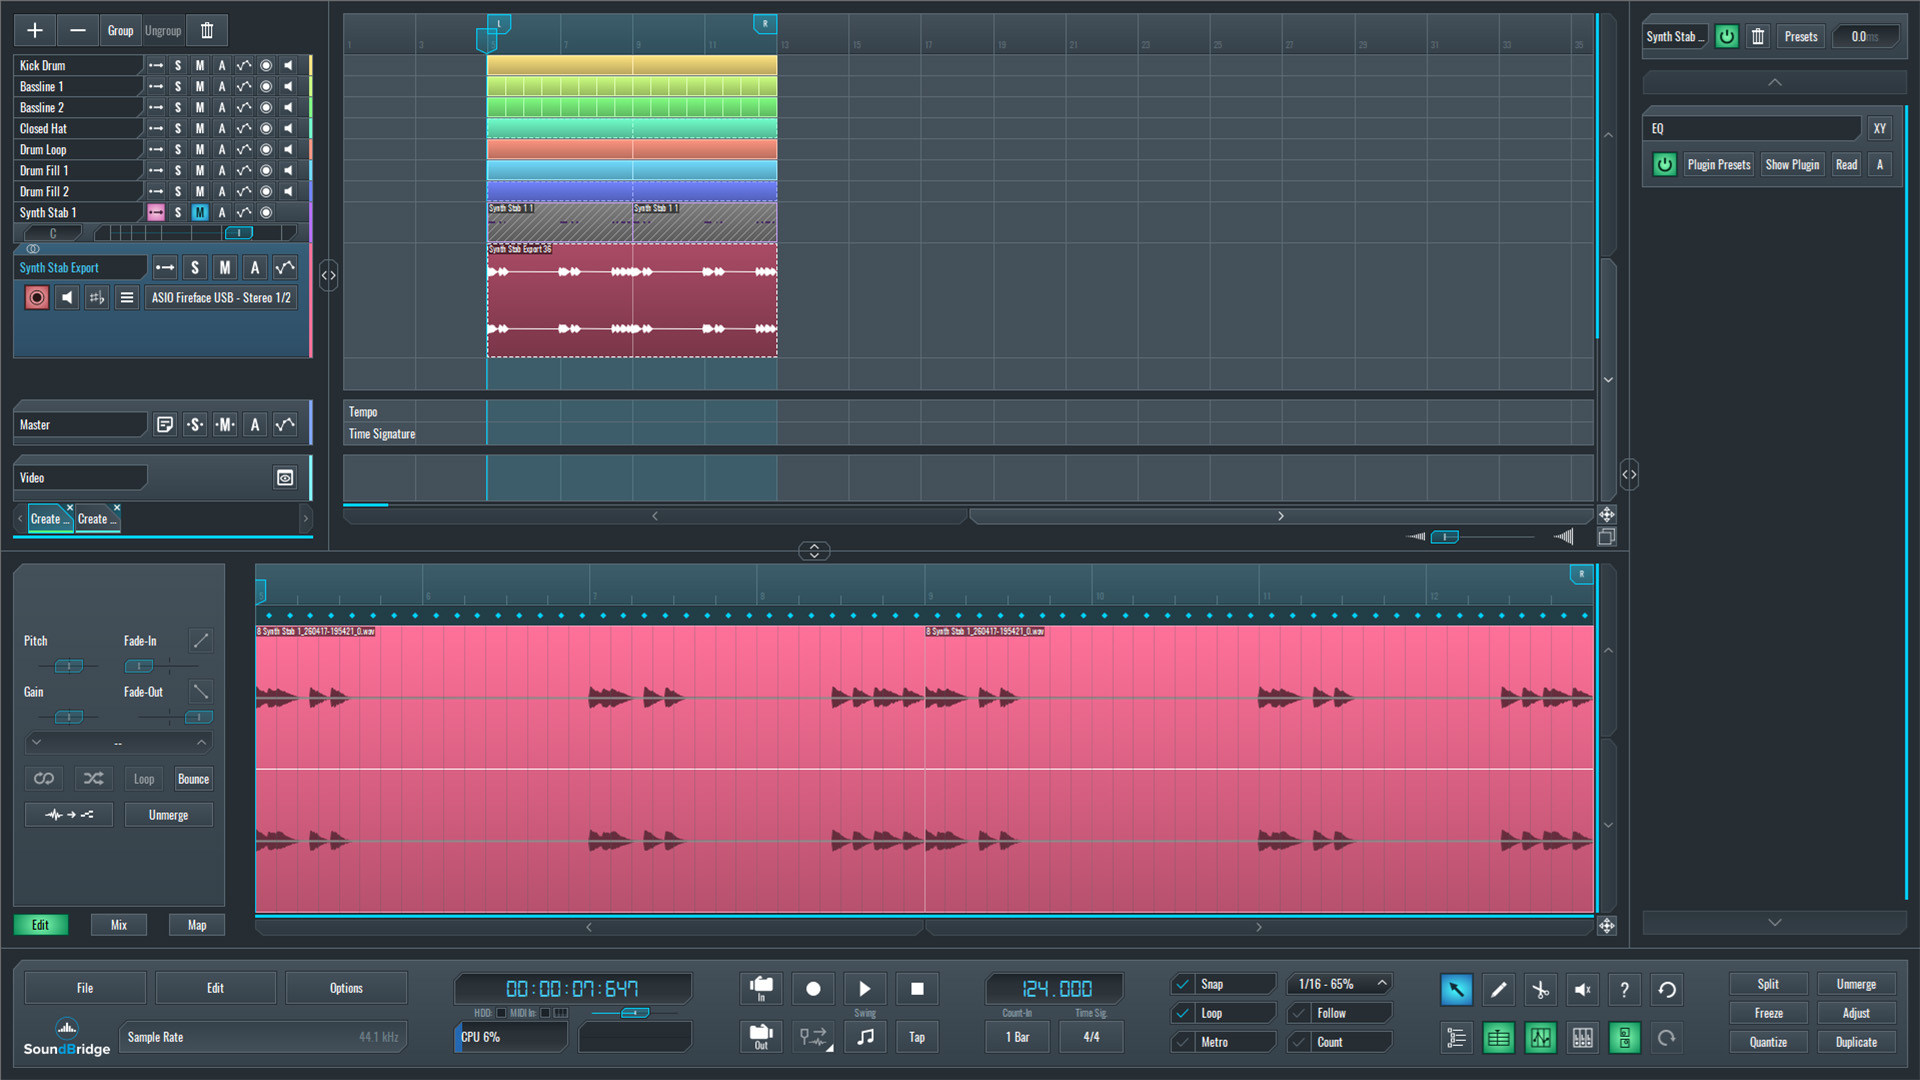Select the mute speaker tool
1920x1080 pixels.
[1582, 990]
